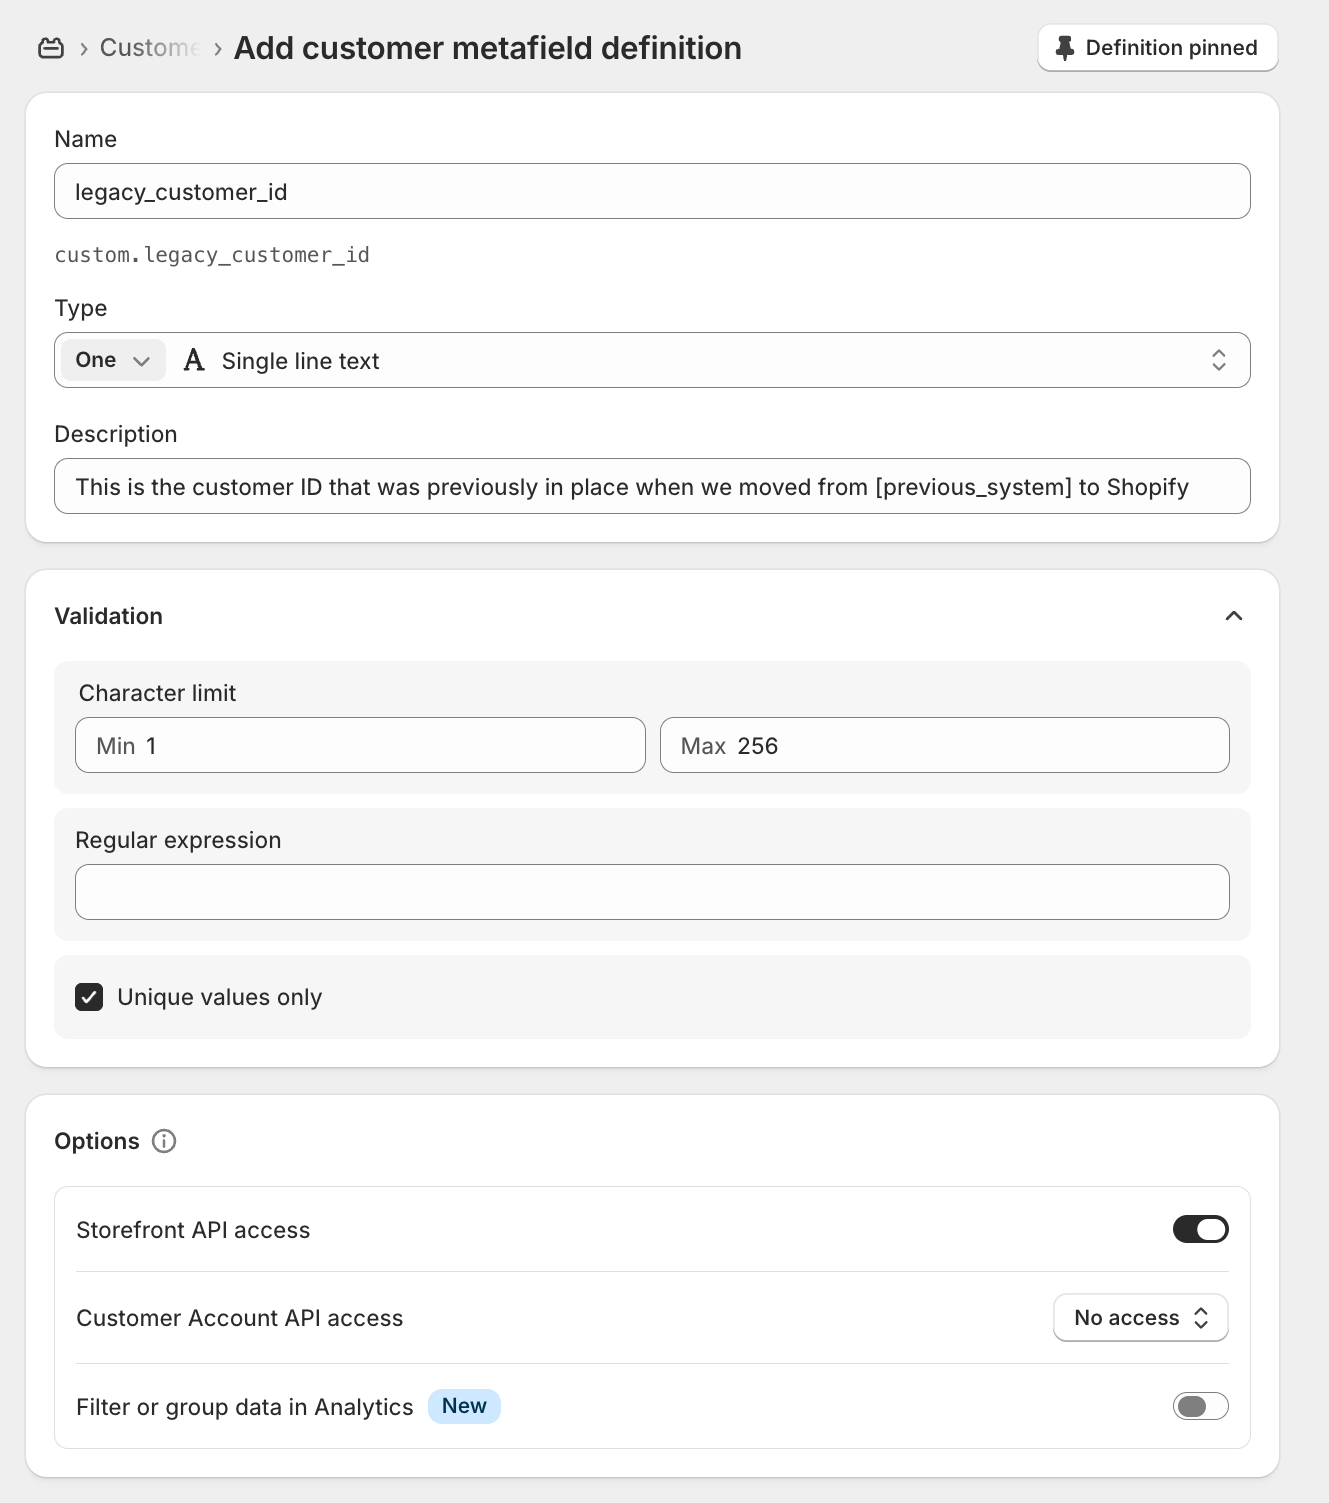Open Customer Account API access dropdown
The height and width of the screenshot is (1503, 1329).
pos(1140,1318)
